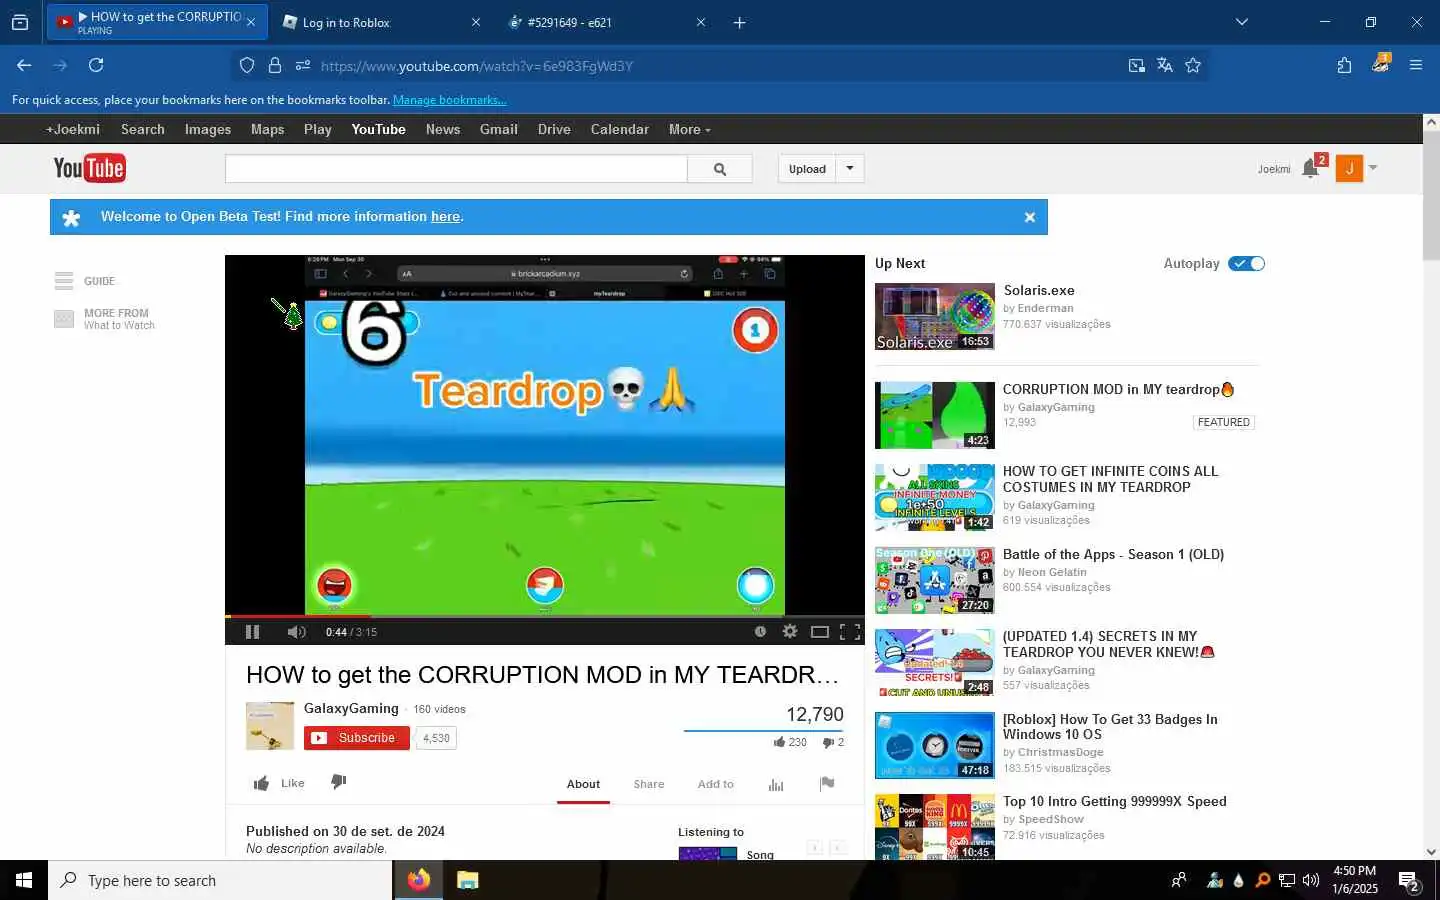This screenshot has height=900, width=1440.
Task: Bookmark this page with star icon
Action: point(1193,65)
